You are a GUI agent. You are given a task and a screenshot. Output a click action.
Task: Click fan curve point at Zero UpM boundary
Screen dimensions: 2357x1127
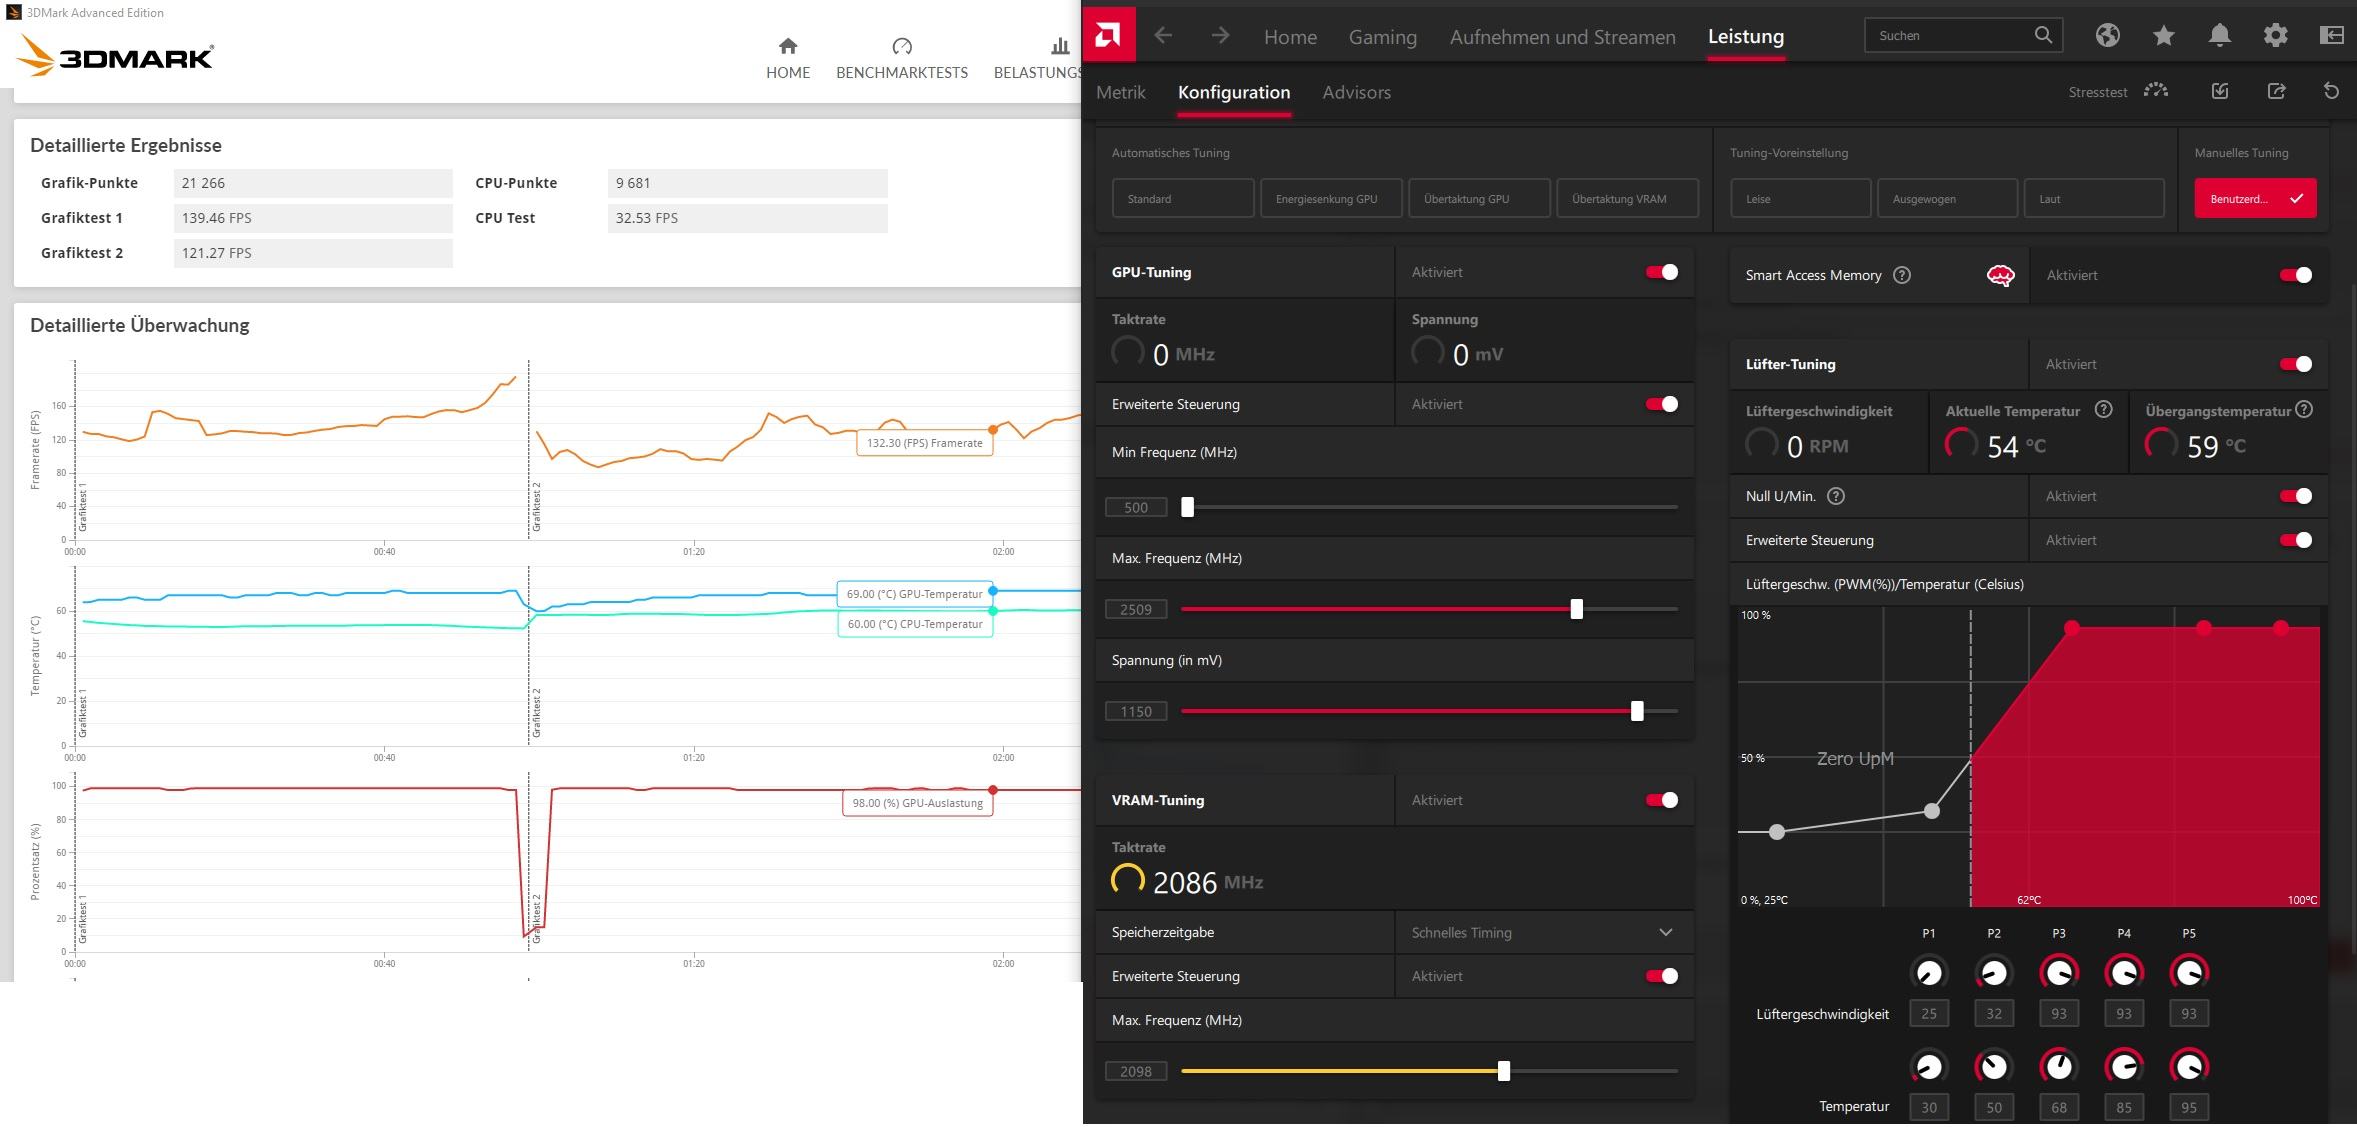point(1932,811)
